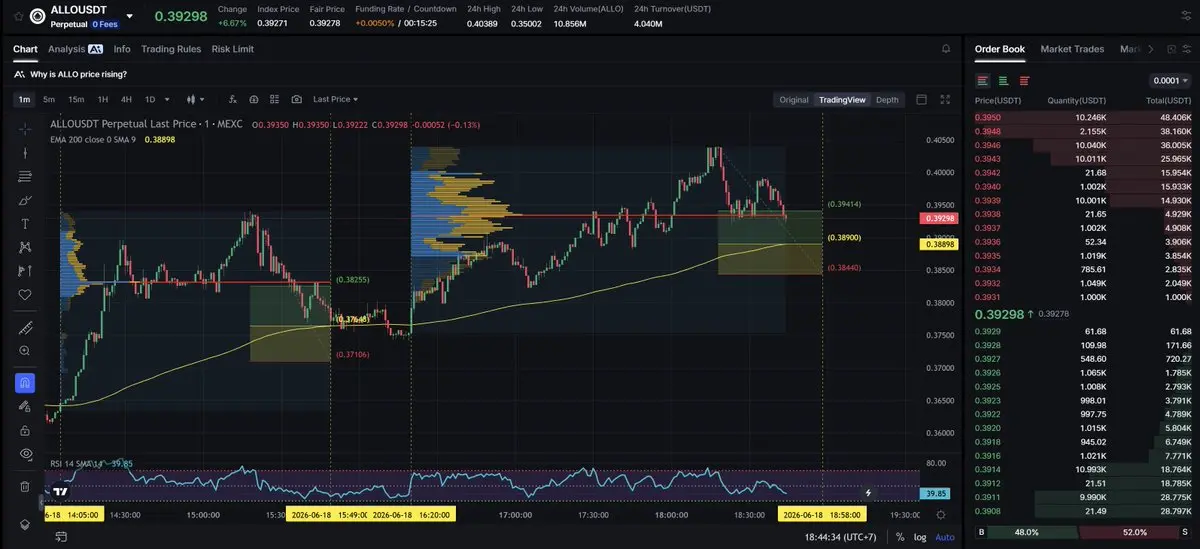Viewport: 1200px width, 549px height.
Task: Click the chart layout window icon
Action: click(921, 99)
